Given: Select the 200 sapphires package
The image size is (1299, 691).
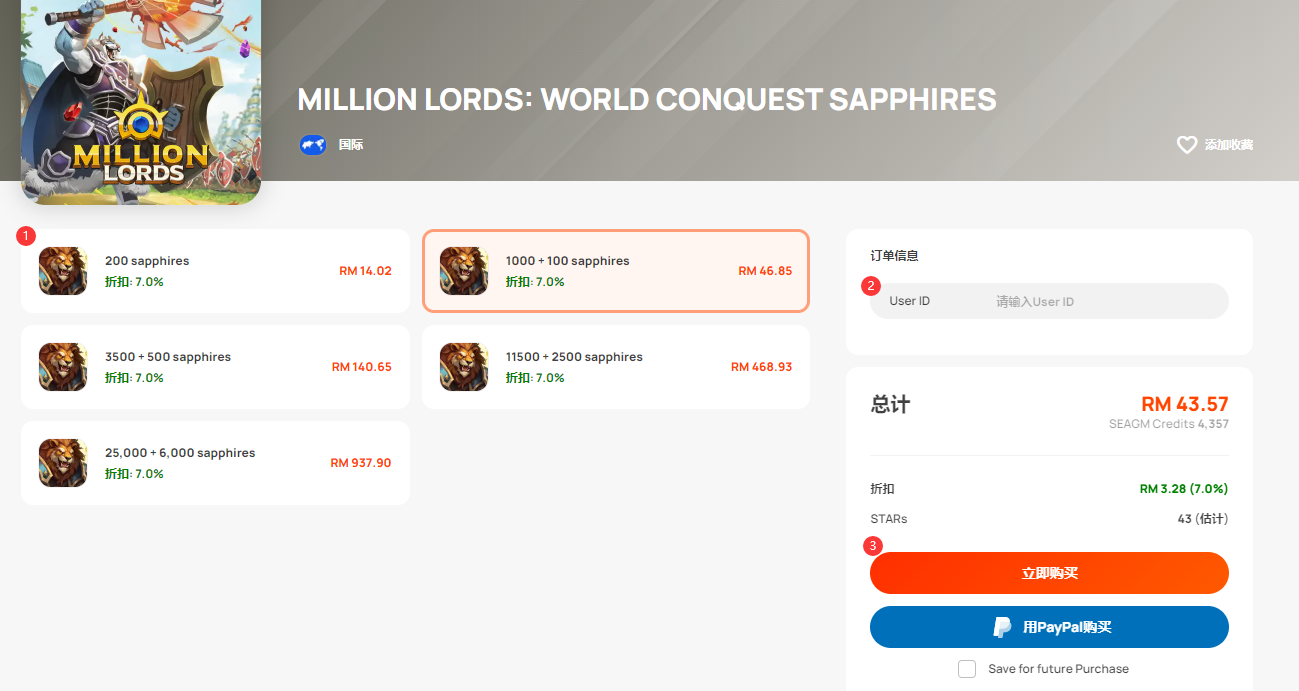Looking at the screenshot, I should point(215,271).
